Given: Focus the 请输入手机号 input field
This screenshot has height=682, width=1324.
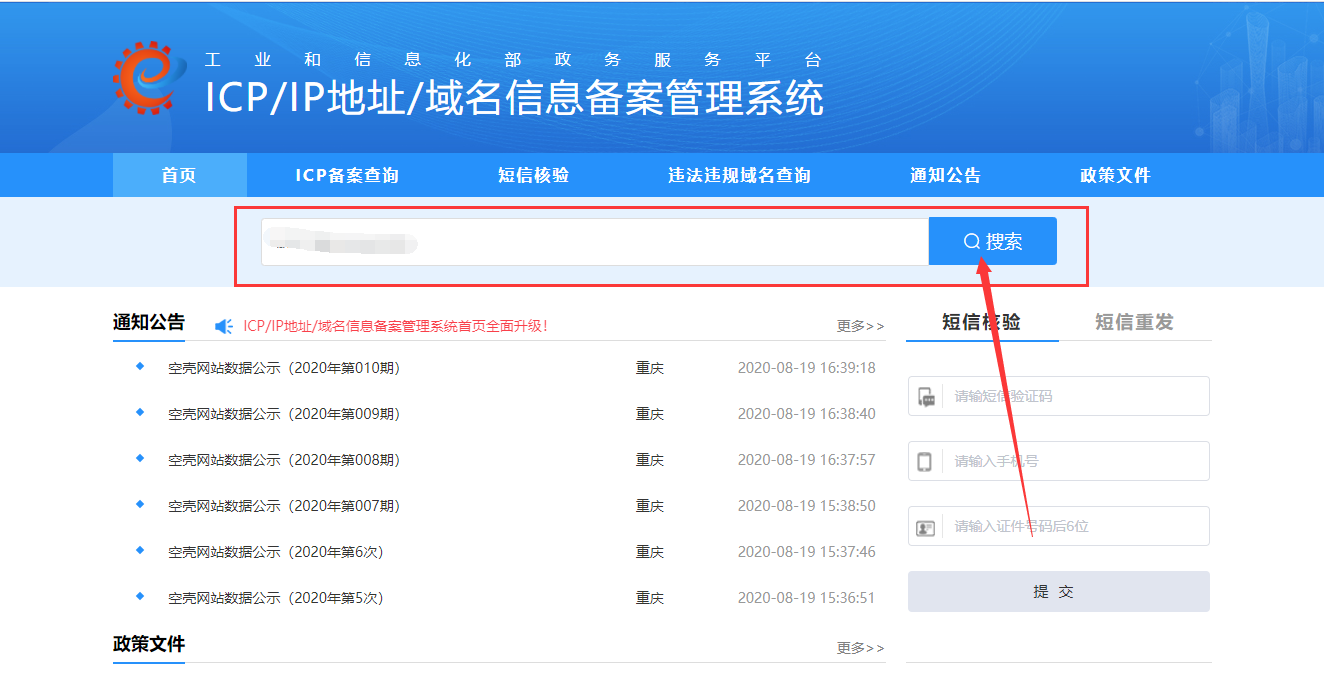Looking at the screenshot, I should [x=1059, y=461].
